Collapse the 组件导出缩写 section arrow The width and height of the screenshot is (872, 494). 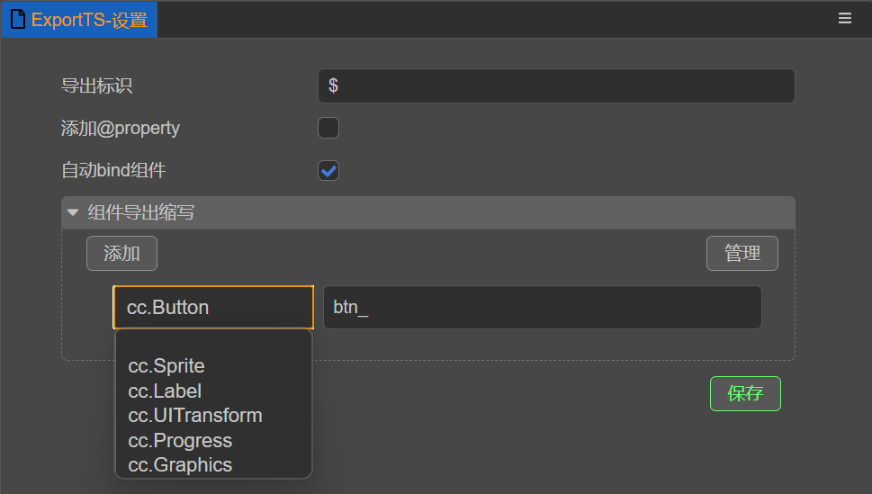tap(73, 212)
